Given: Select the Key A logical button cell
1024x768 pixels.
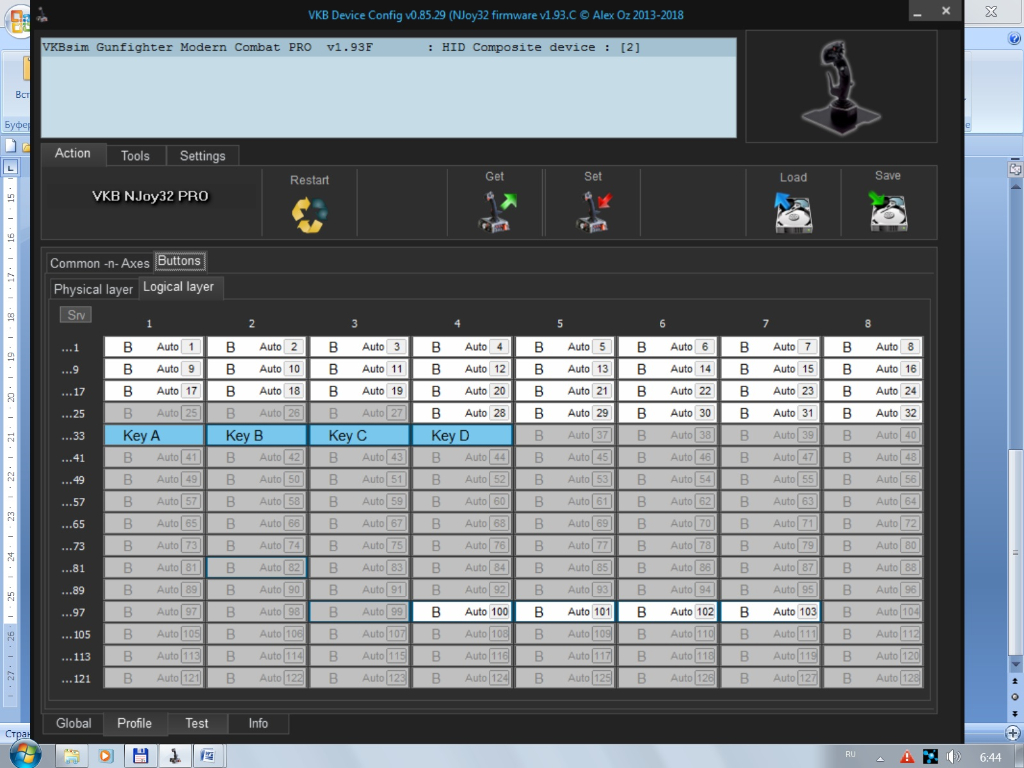Looking at the screenshot, I should 154,435.
